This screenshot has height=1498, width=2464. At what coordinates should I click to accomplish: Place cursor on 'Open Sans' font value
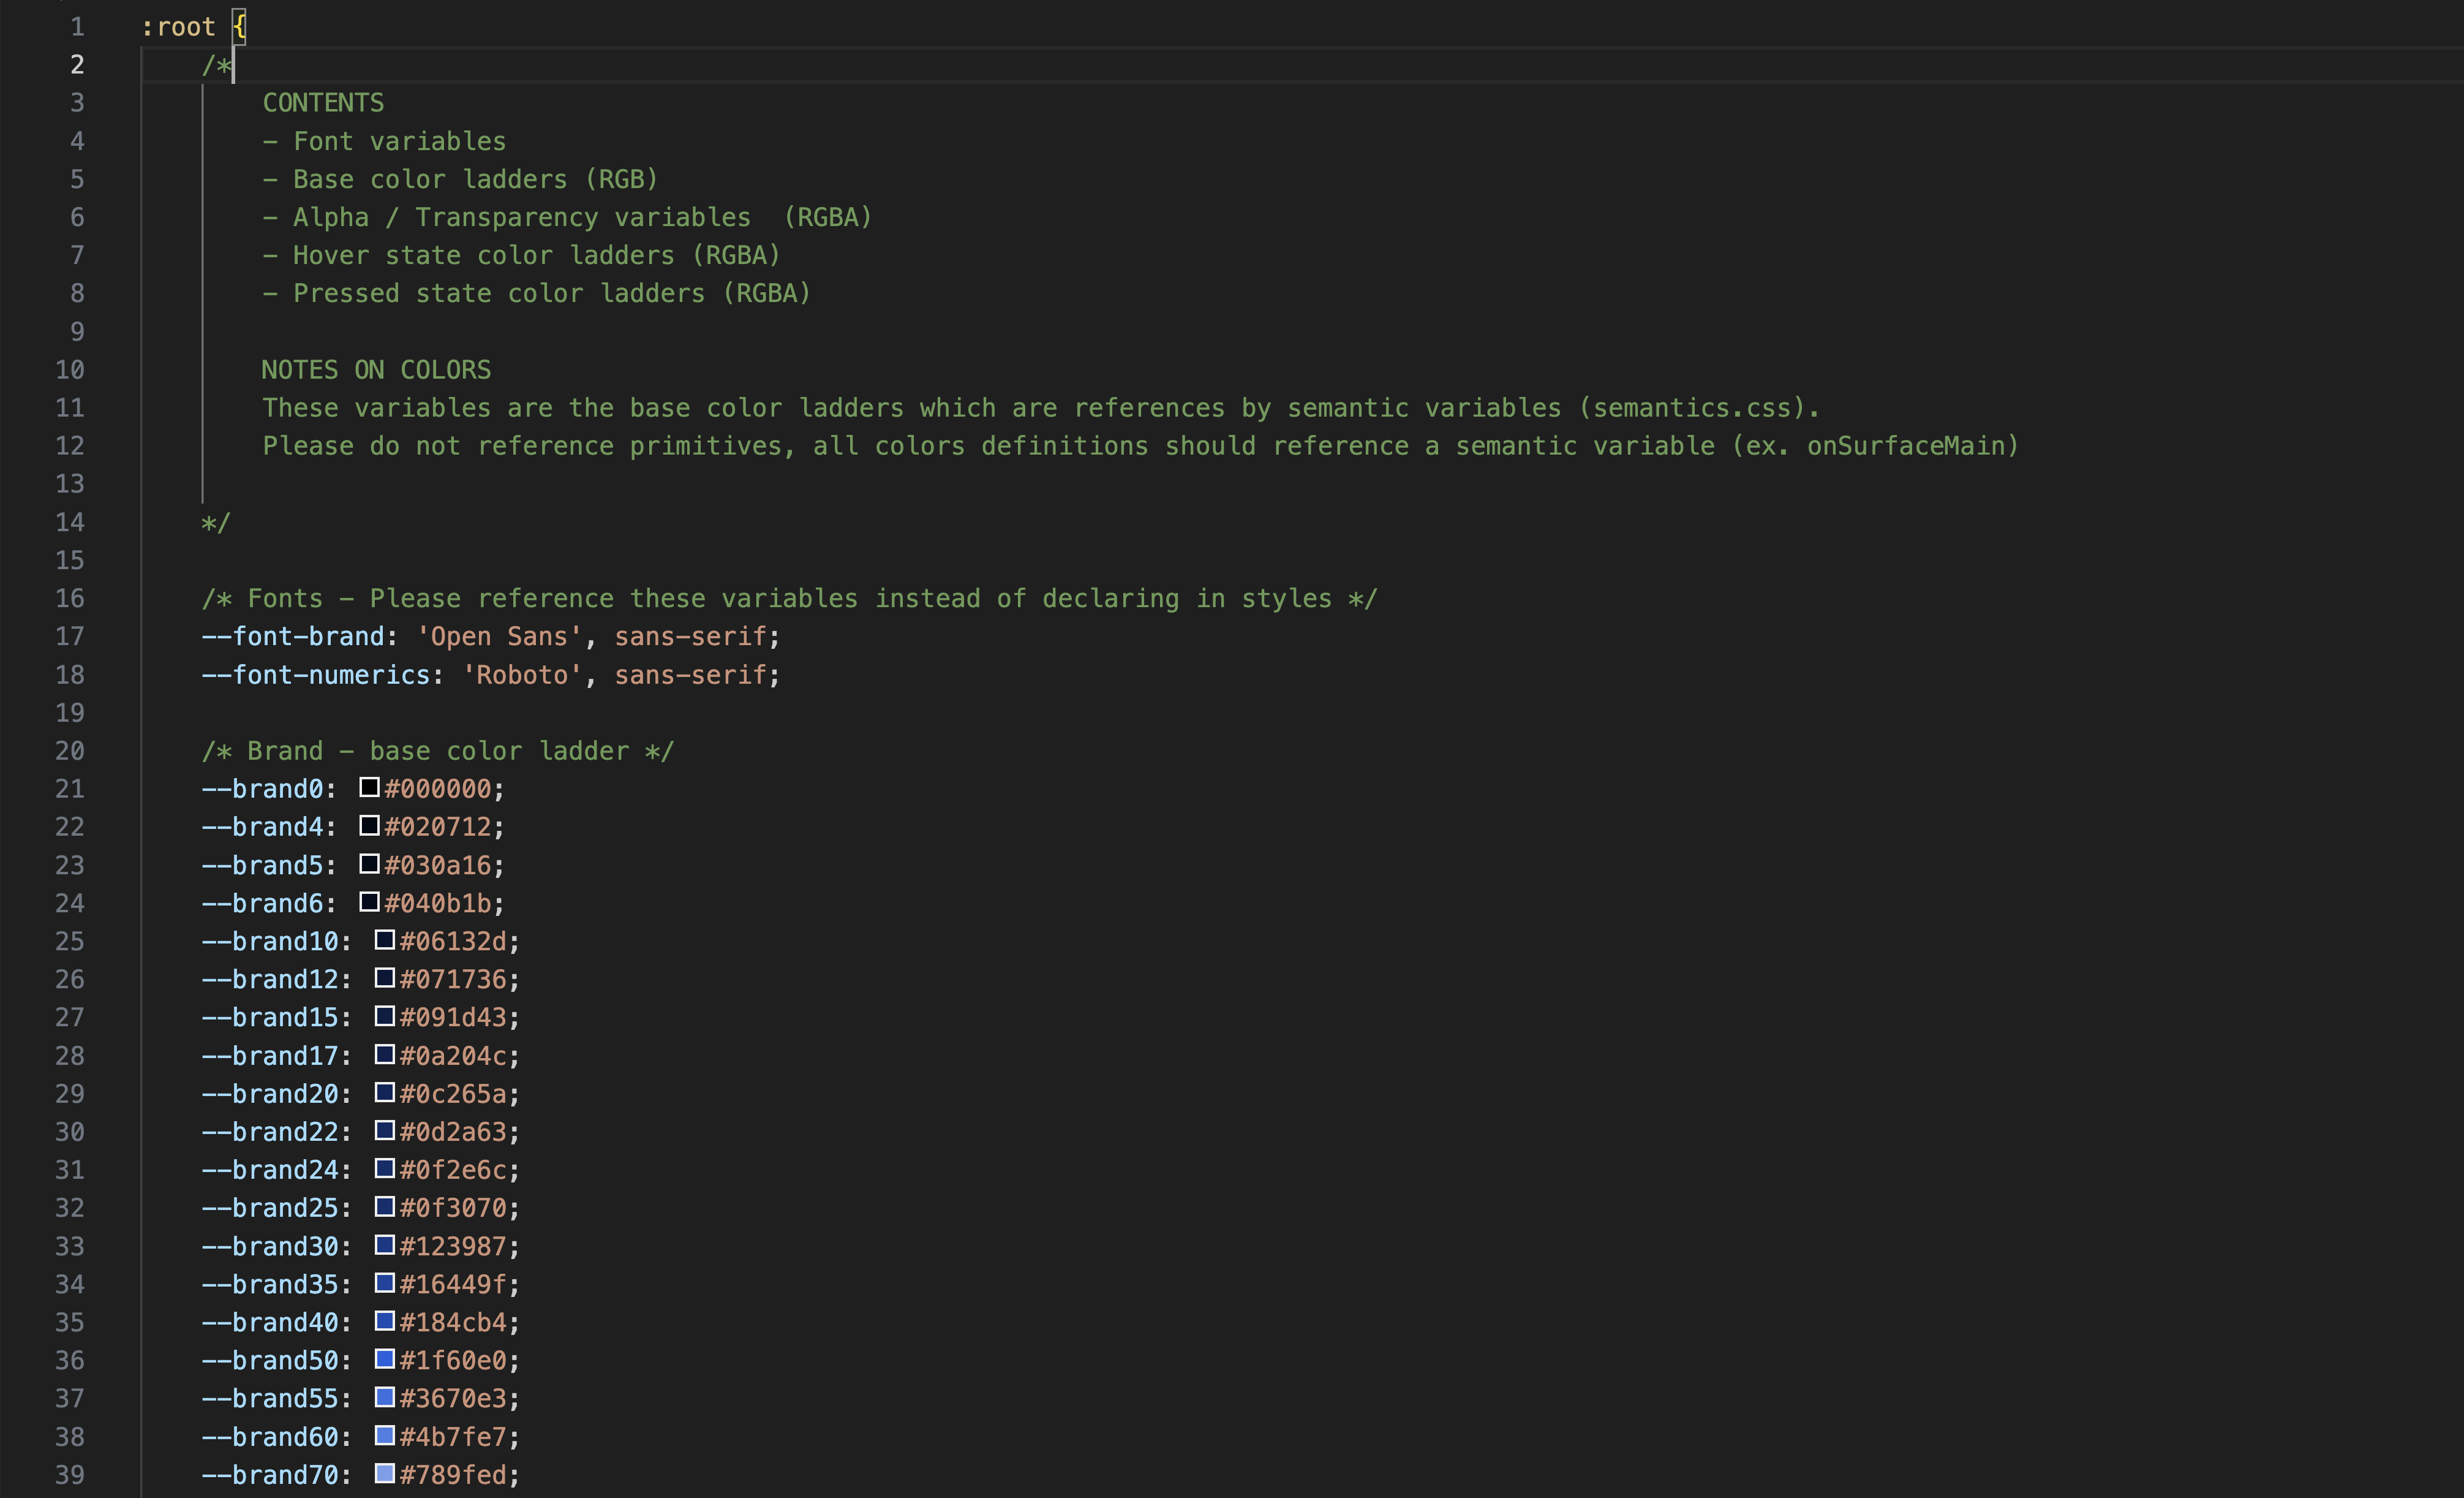tap(499, 636)
